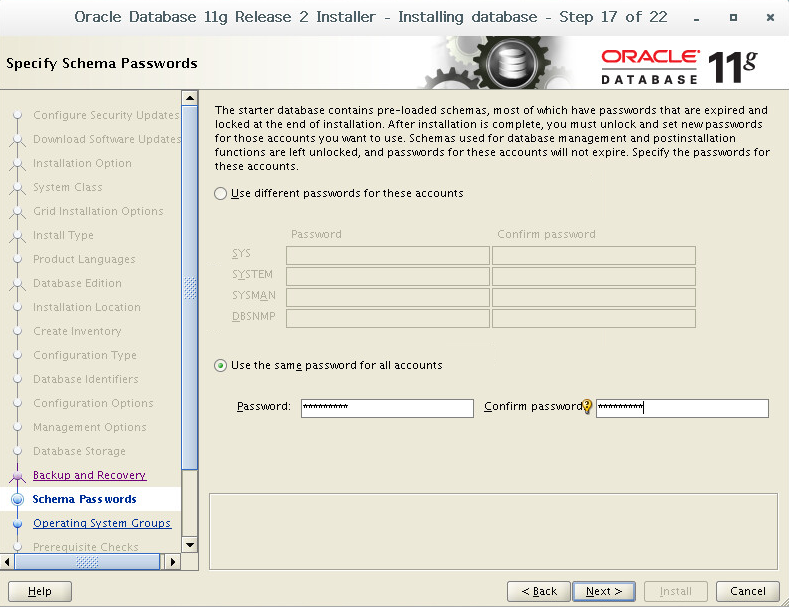Click 'Database Edition' step text
The height and width of the screenshot is (607, 789).
coord(77,283)
